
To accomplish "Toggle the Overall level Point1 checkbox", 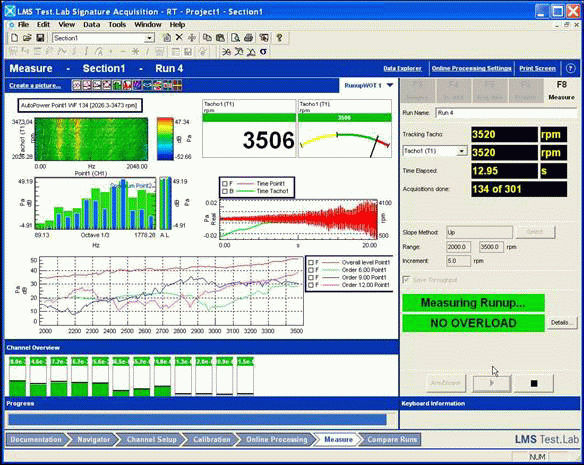I will 311,262.
